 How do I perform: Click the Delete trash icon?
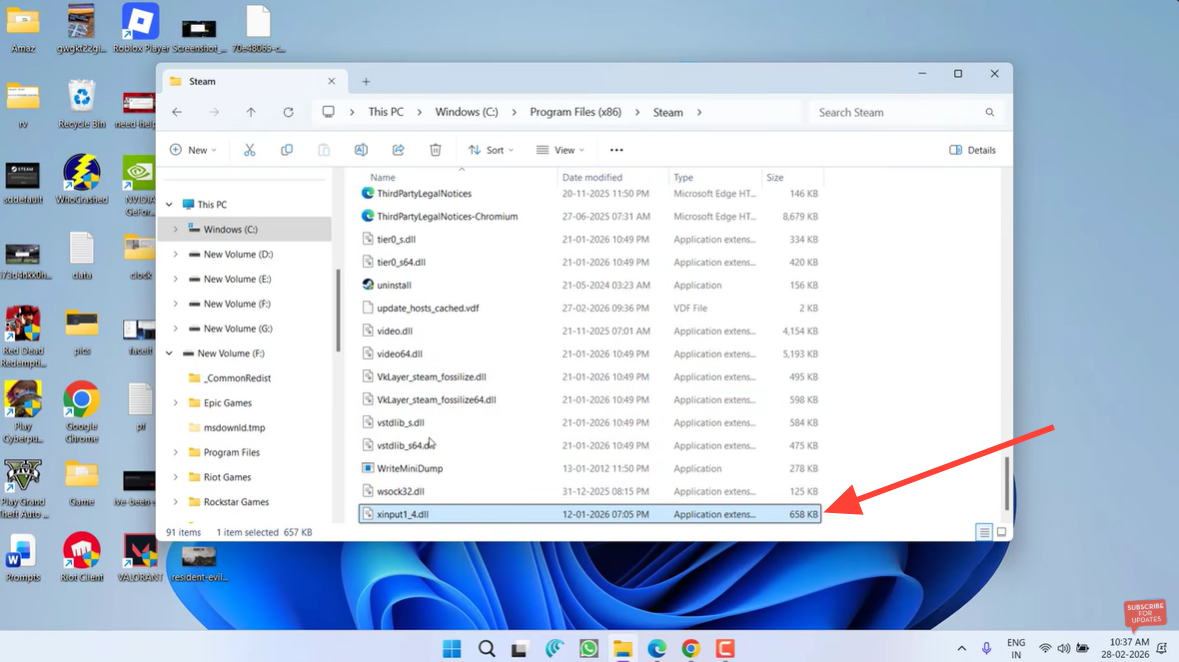tap(435, 150)
